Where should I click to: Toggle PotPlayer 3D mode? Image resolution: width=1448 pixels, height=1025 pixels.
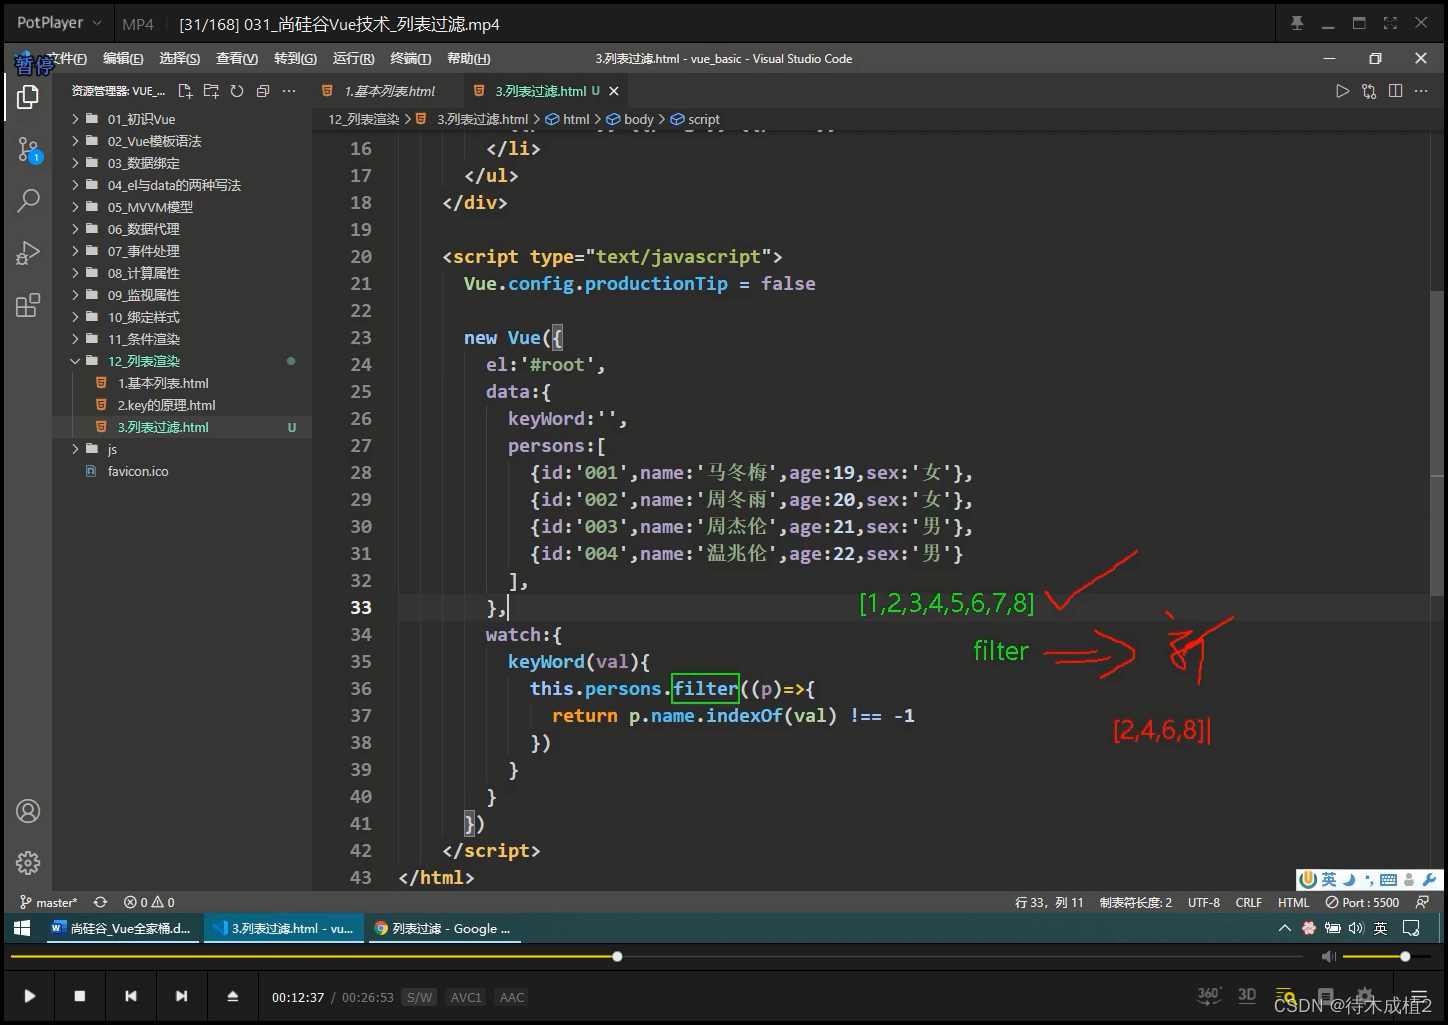pyautogui.click(x=1247, y=995)
